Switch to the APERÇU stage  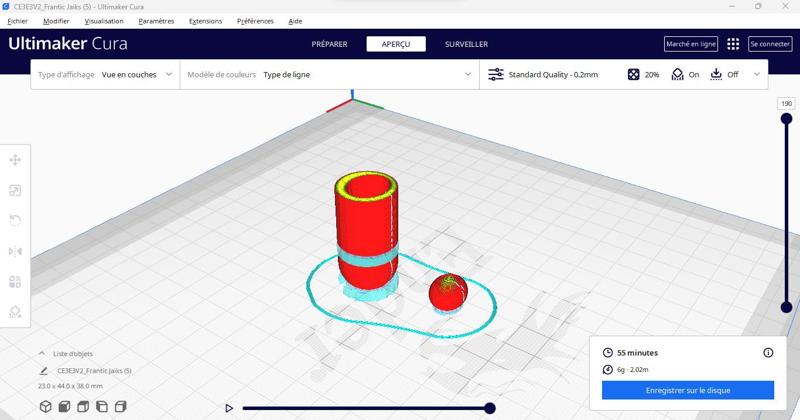(396, 44)
